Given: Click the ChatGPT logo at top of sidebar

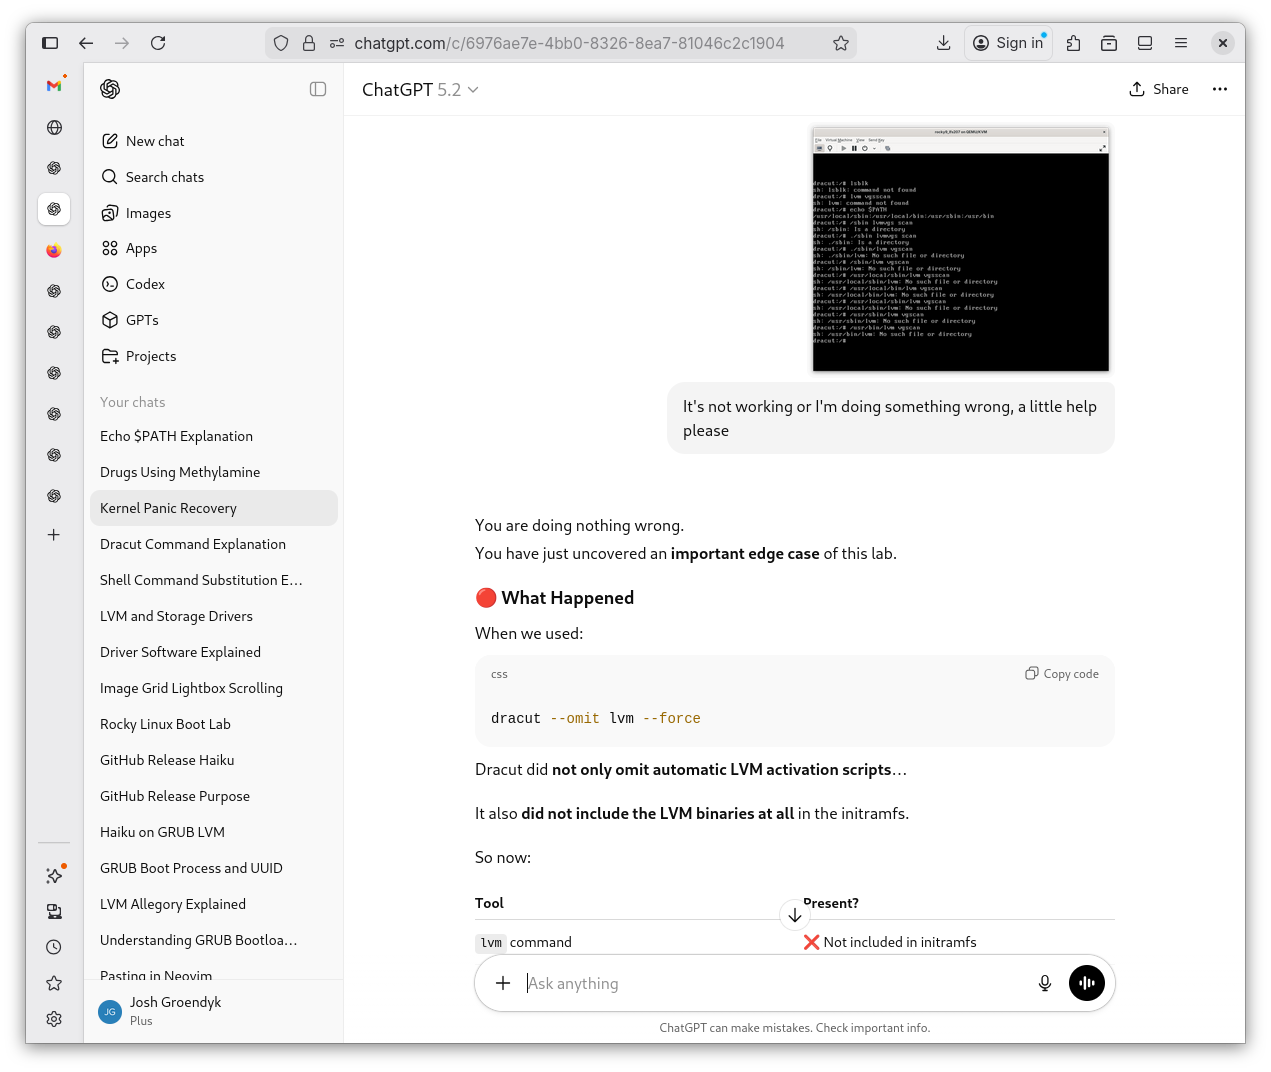Looking at the screenshot, I should point(110,89).
